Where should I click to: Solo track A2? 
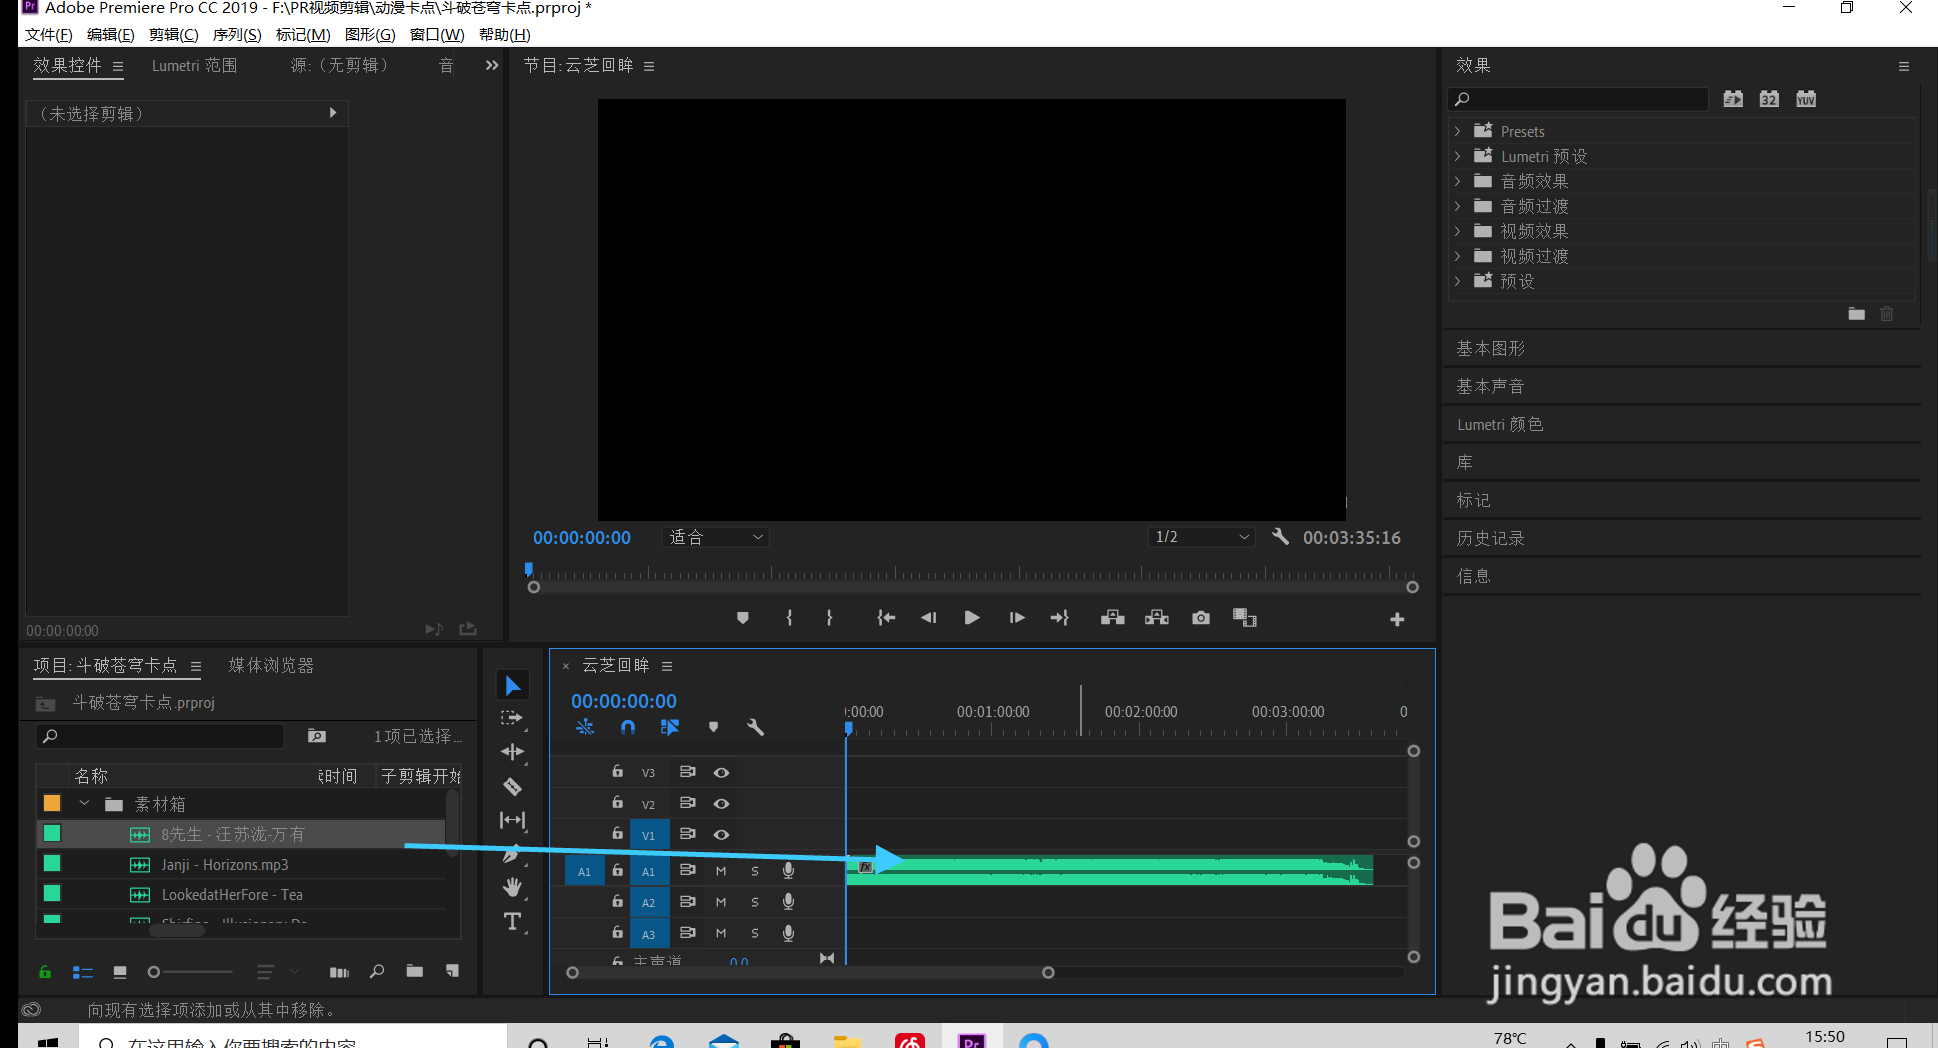click(x=755, y=902)
